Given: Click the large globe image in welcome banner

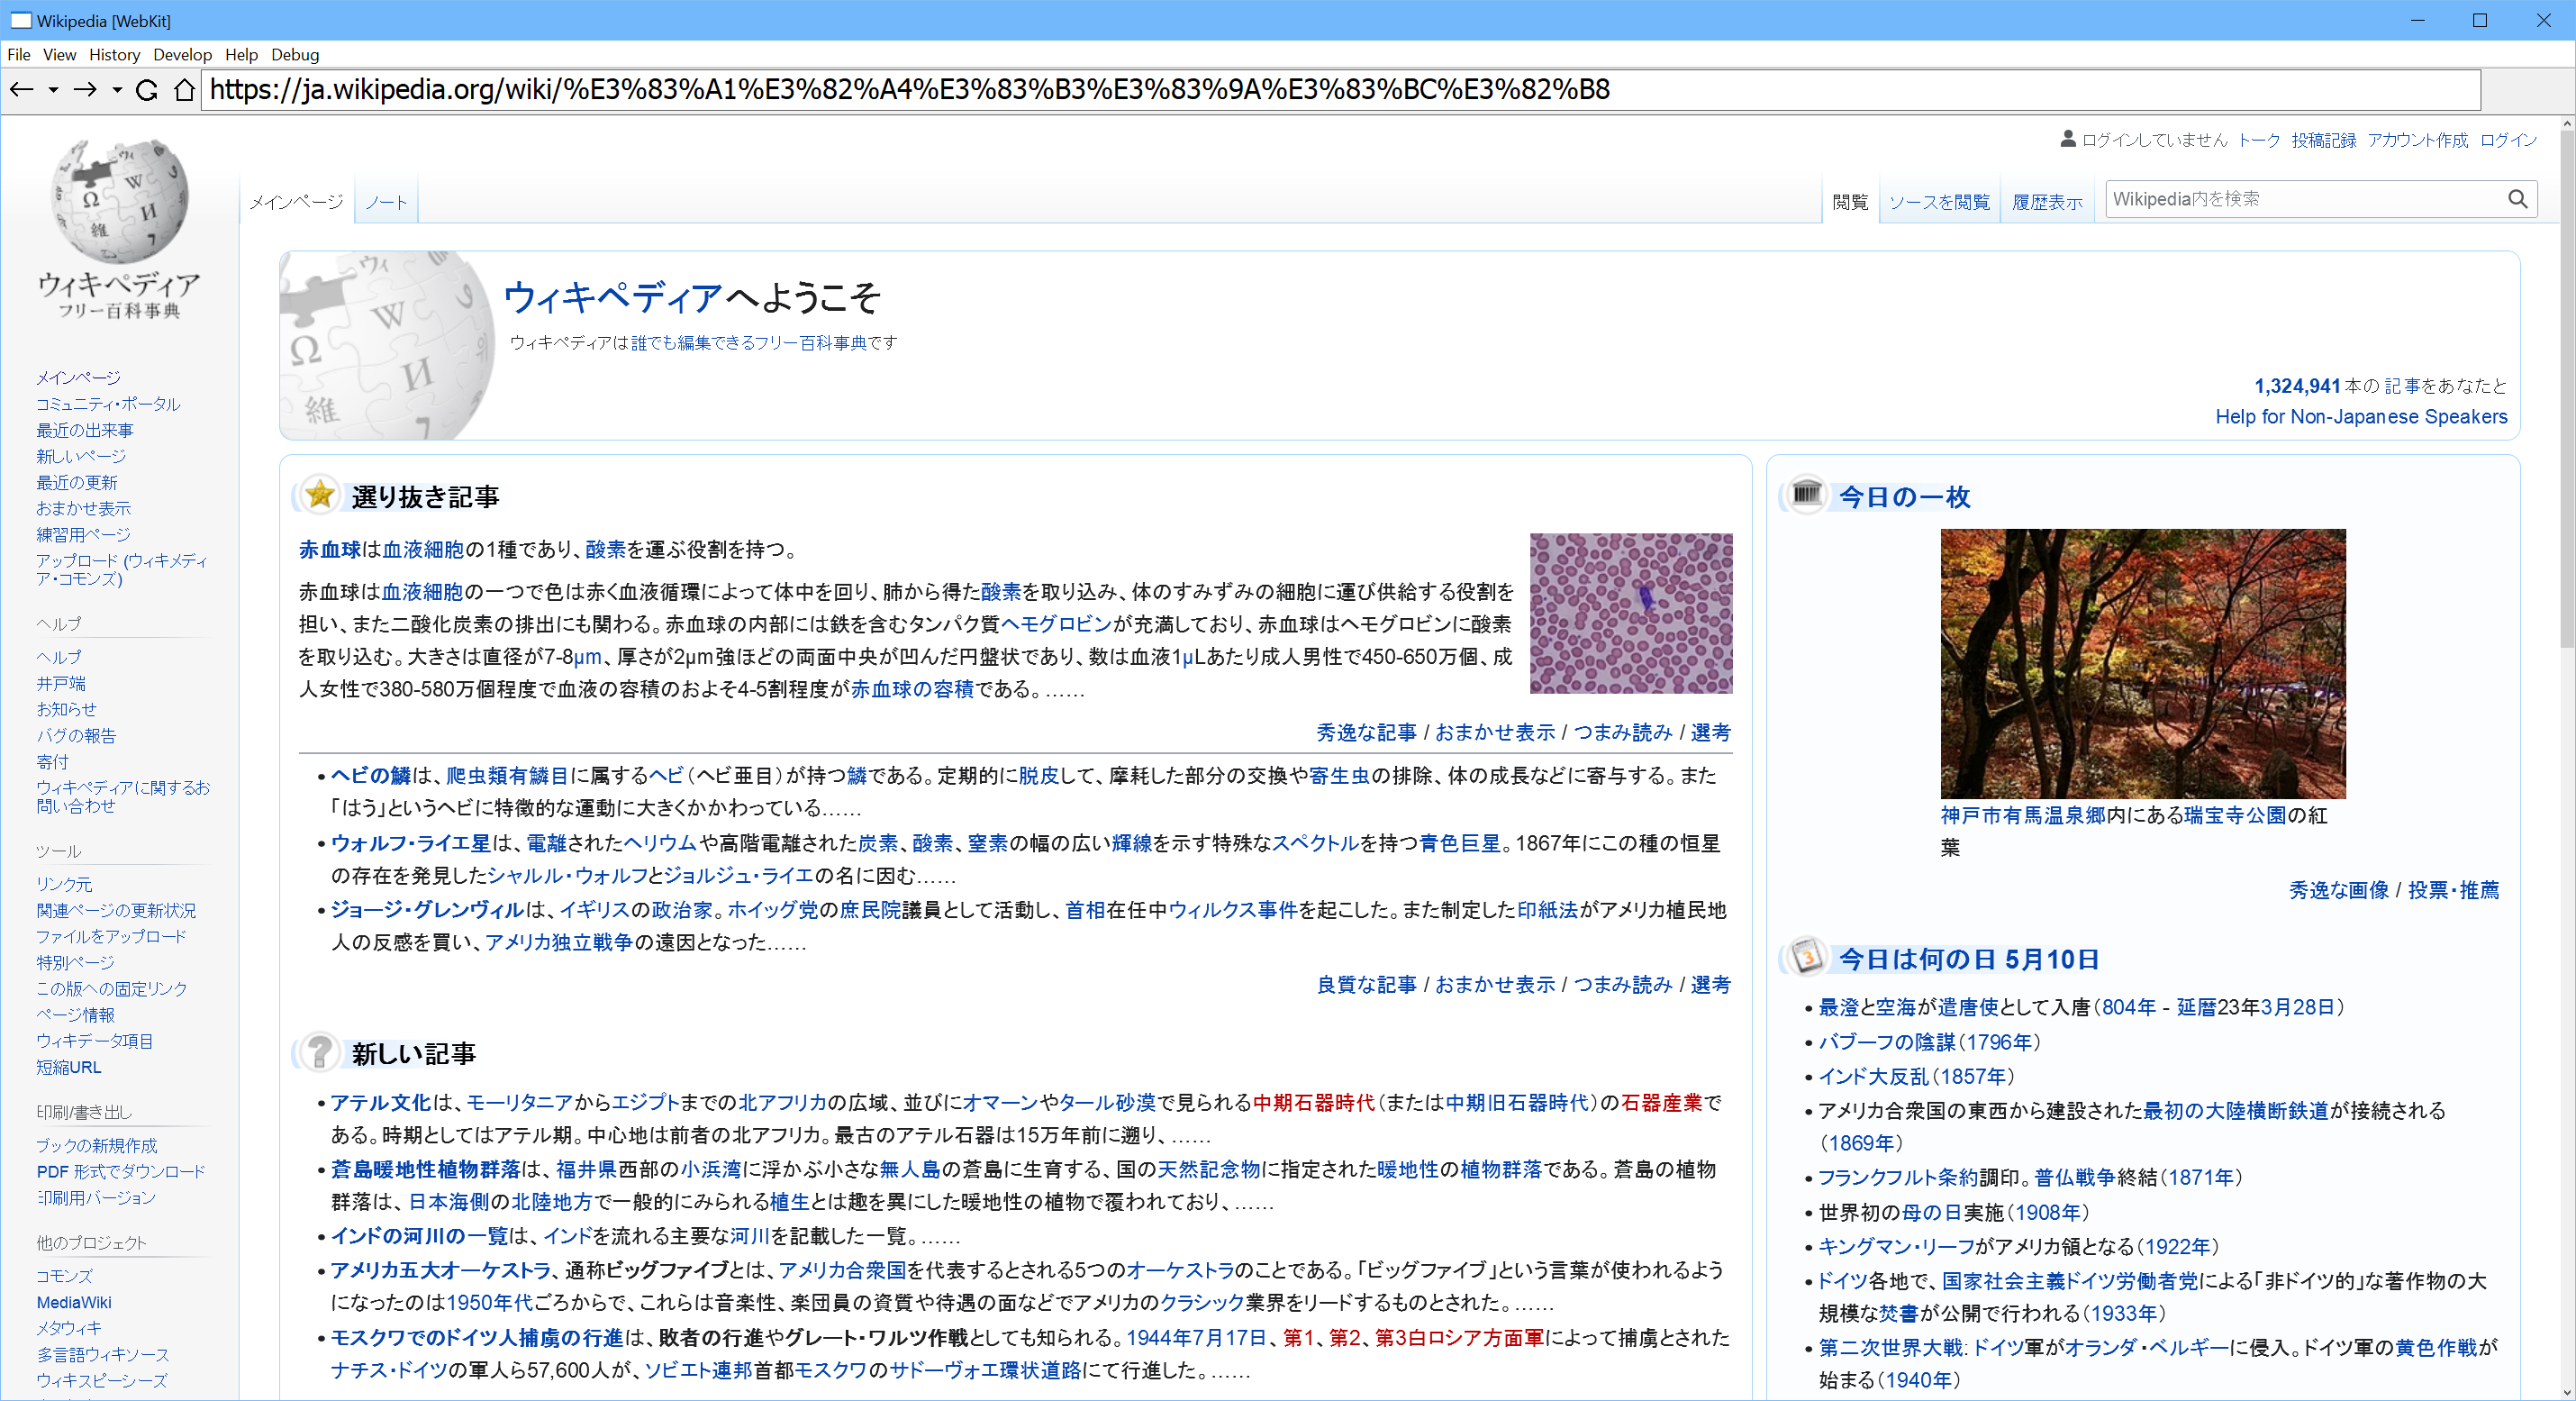Looking at the screenshot, I should click(387, 345).
